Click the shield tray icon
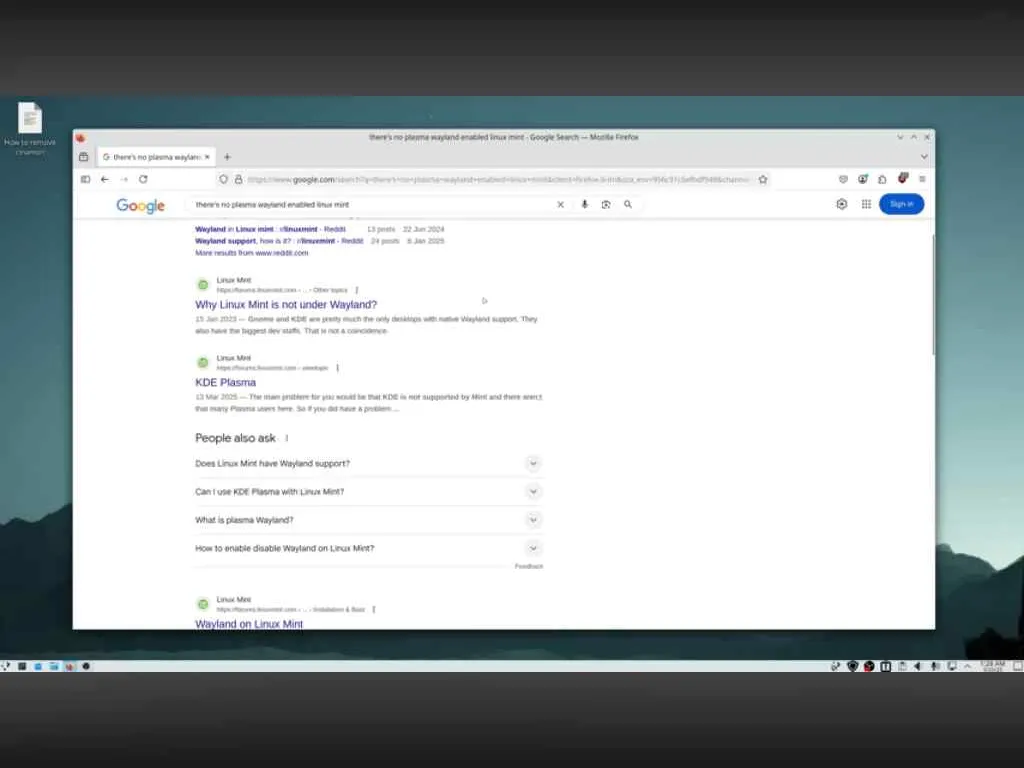1024x768 pixels. point(852,666)
